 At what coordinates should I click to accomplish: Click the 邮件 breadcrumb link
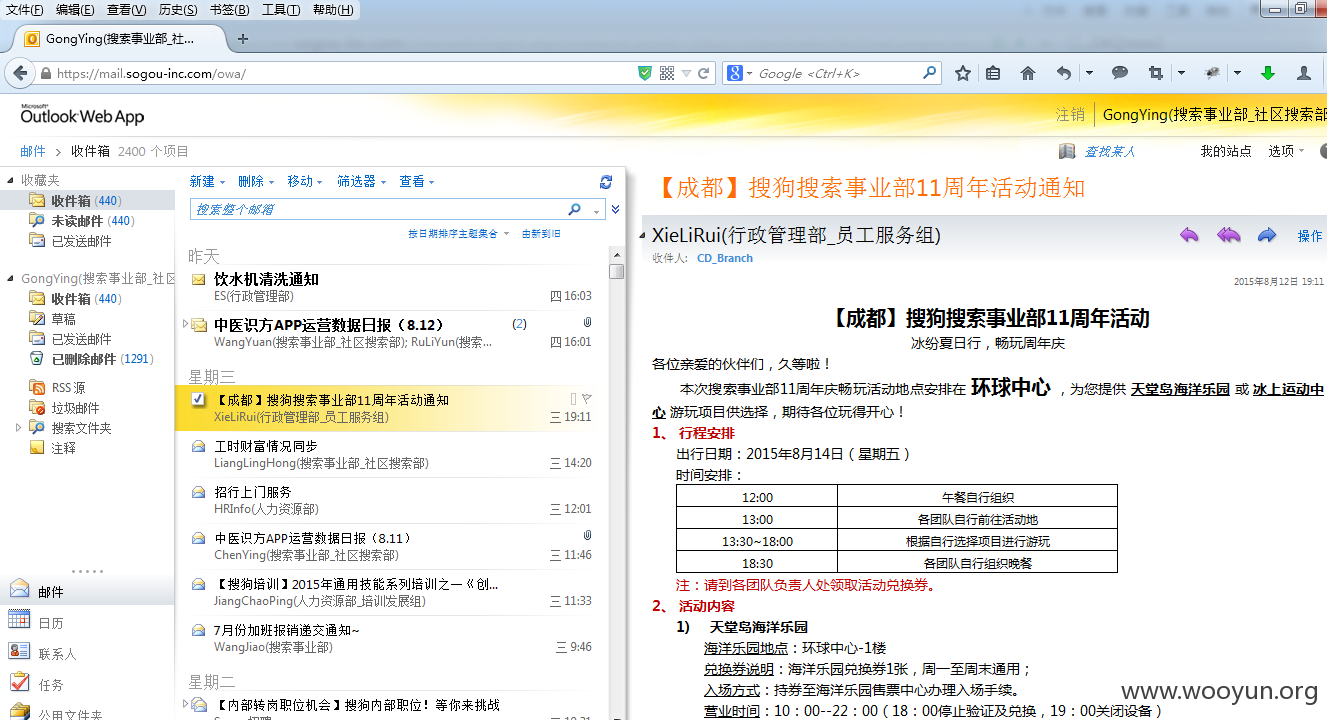[33, 151]
